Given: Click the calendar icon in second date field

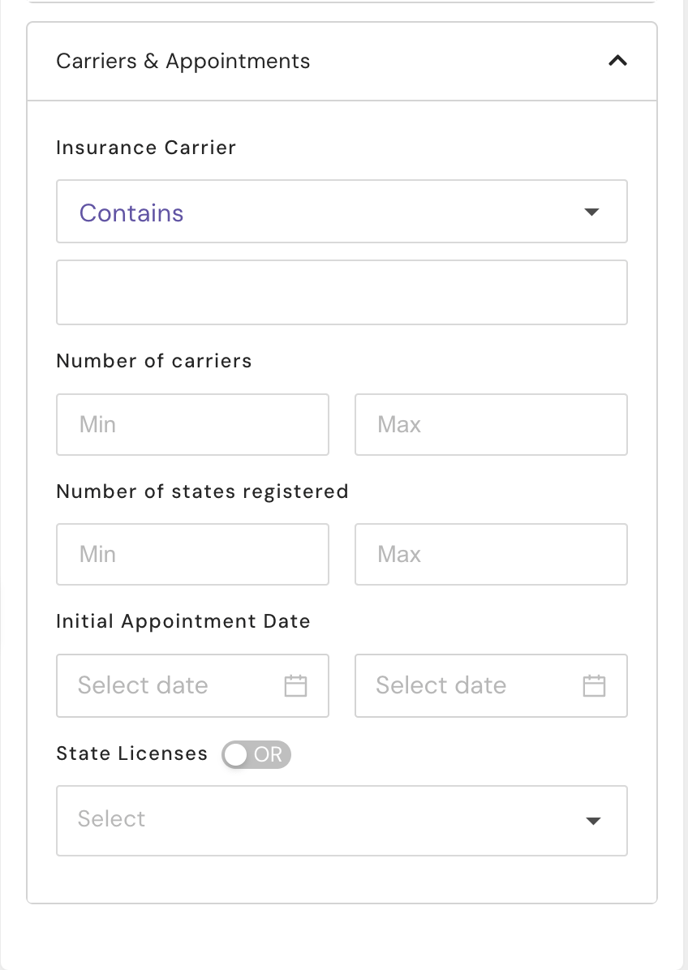Looking at the screenshot, I should (x=594, y=685).
